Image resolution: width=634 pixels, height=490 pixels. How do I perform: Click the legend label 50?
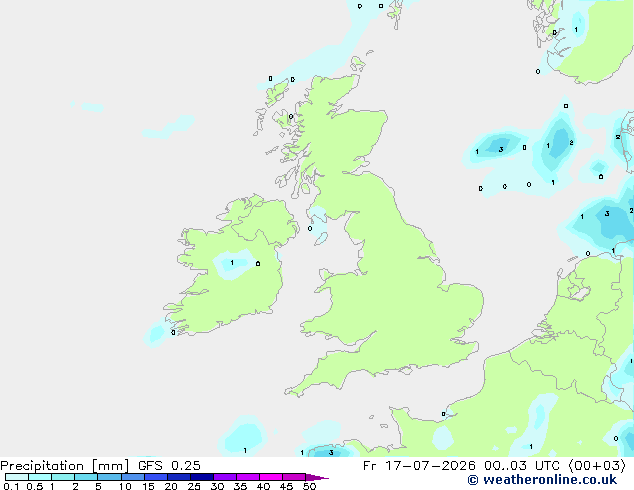[x=309, y=486]
